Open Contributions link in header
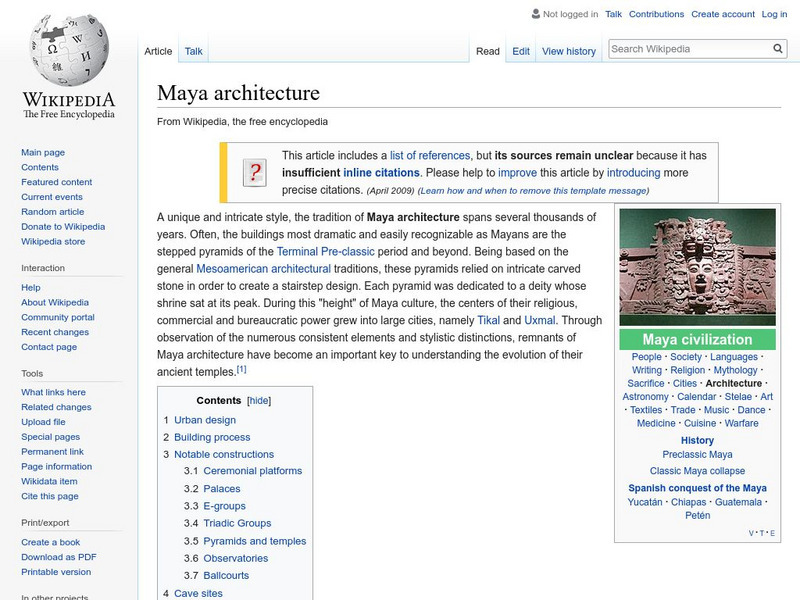 pos(656,14)
